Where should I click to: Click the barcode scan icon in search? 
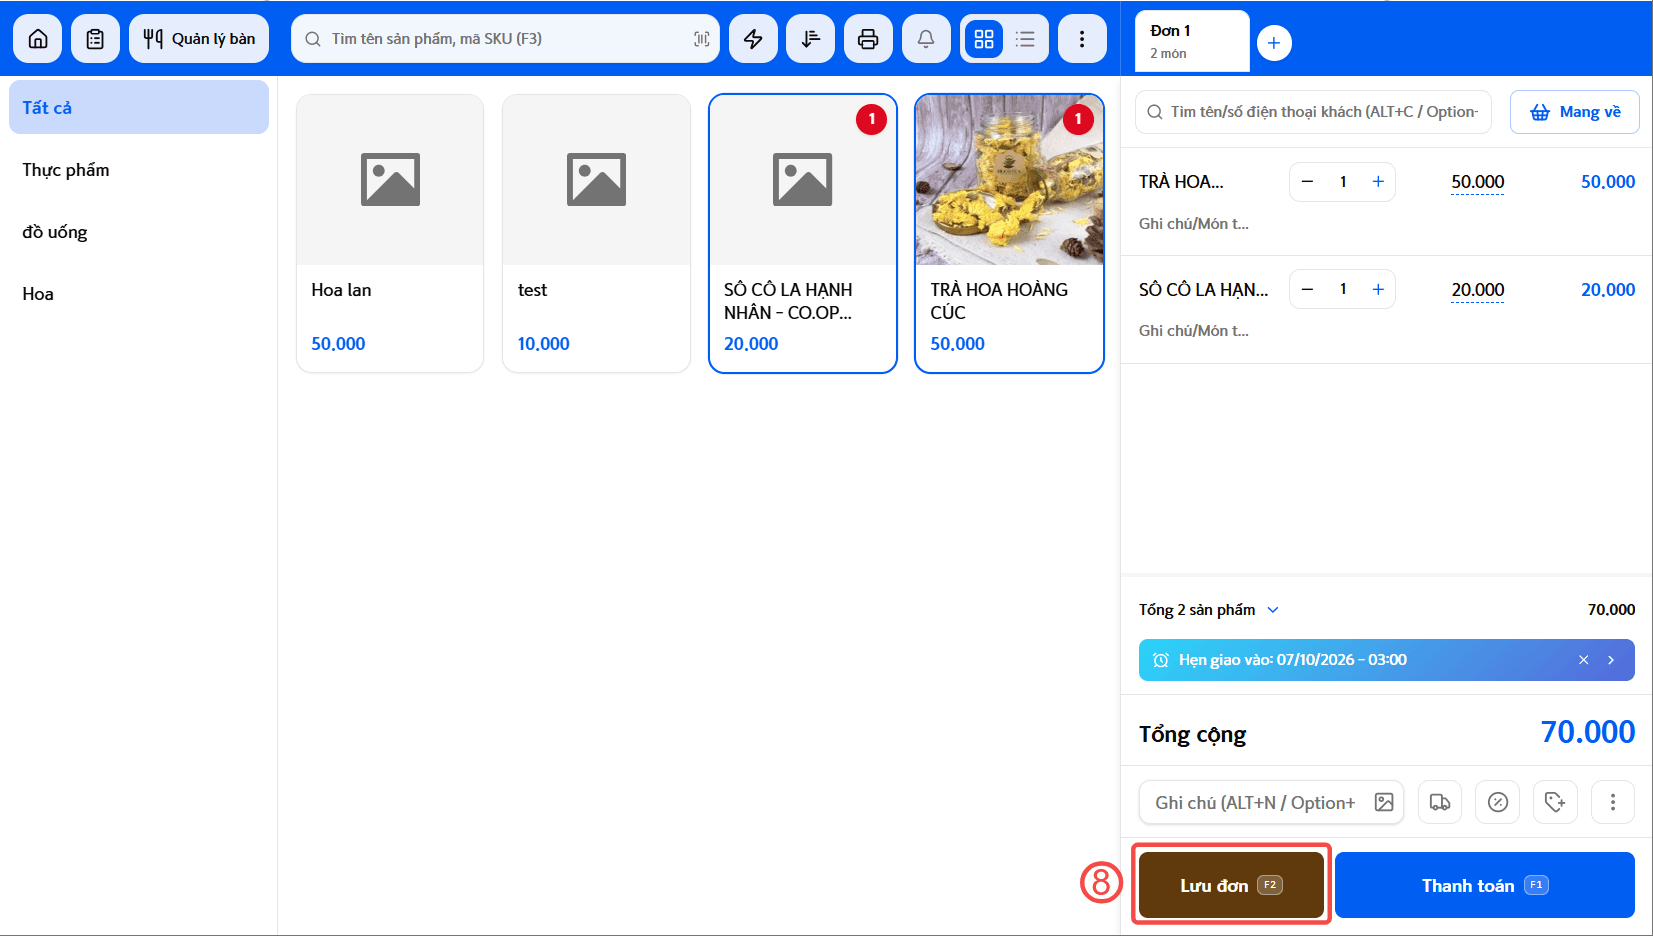coord(702,39)
